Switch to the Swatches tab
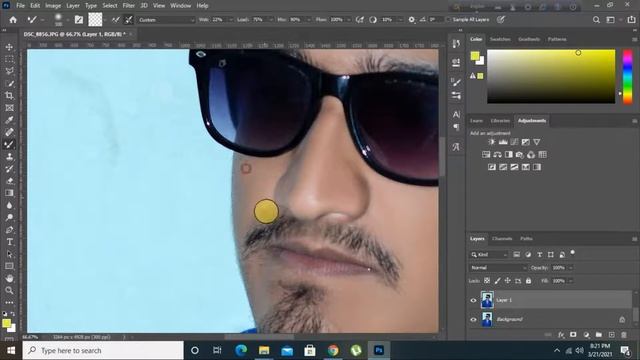 pyautogui.click(x=500, y=39)
